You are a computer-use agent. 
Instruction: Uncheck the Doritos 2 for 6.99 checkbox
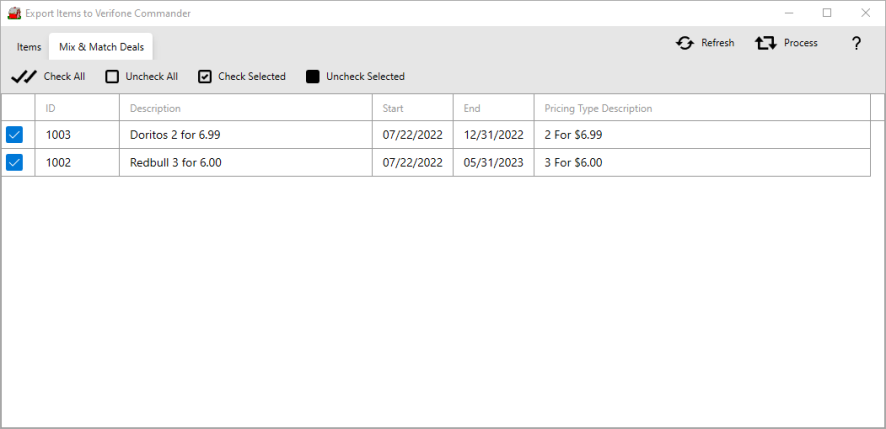15,135
